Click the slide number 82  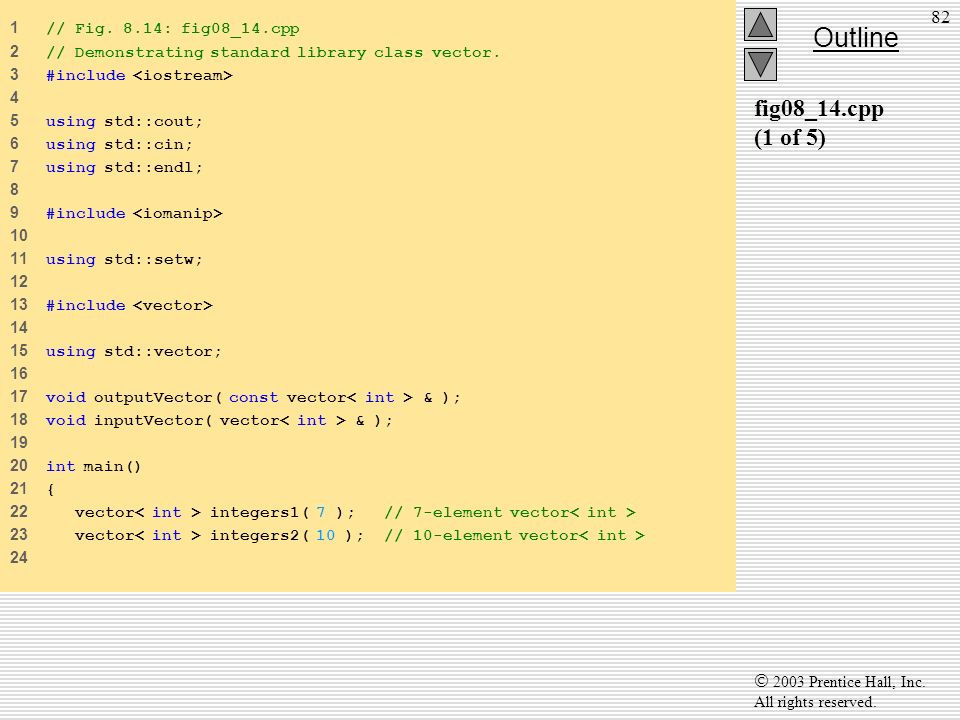coord(940,17)
